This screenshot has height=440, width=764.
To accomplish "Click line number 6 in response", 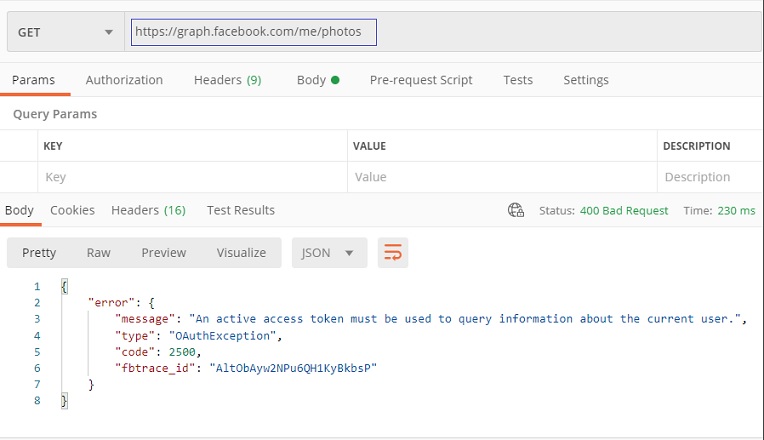I will tap(37, 368).
